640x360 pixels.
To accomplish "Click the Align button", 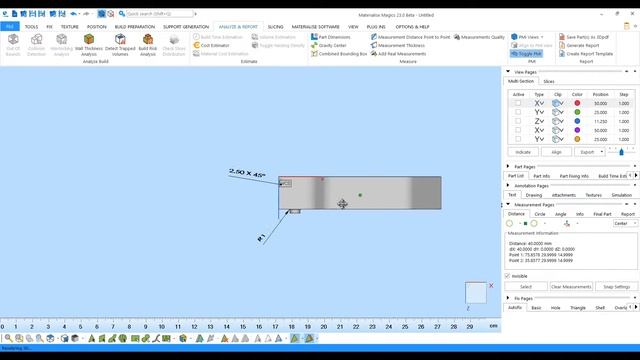I will (x=556, y=152).
